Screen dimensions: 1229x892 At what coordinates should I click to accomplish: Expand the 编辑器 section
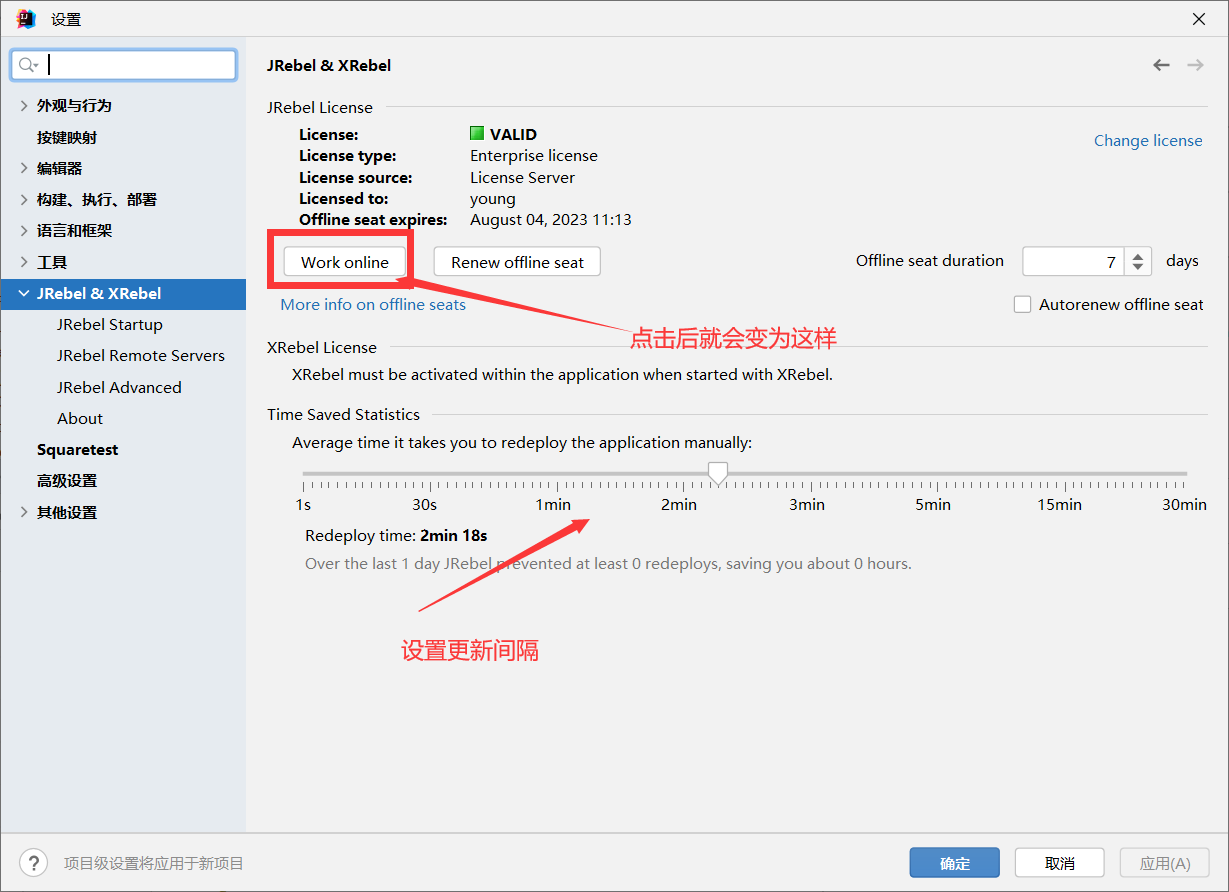point(24,168)
